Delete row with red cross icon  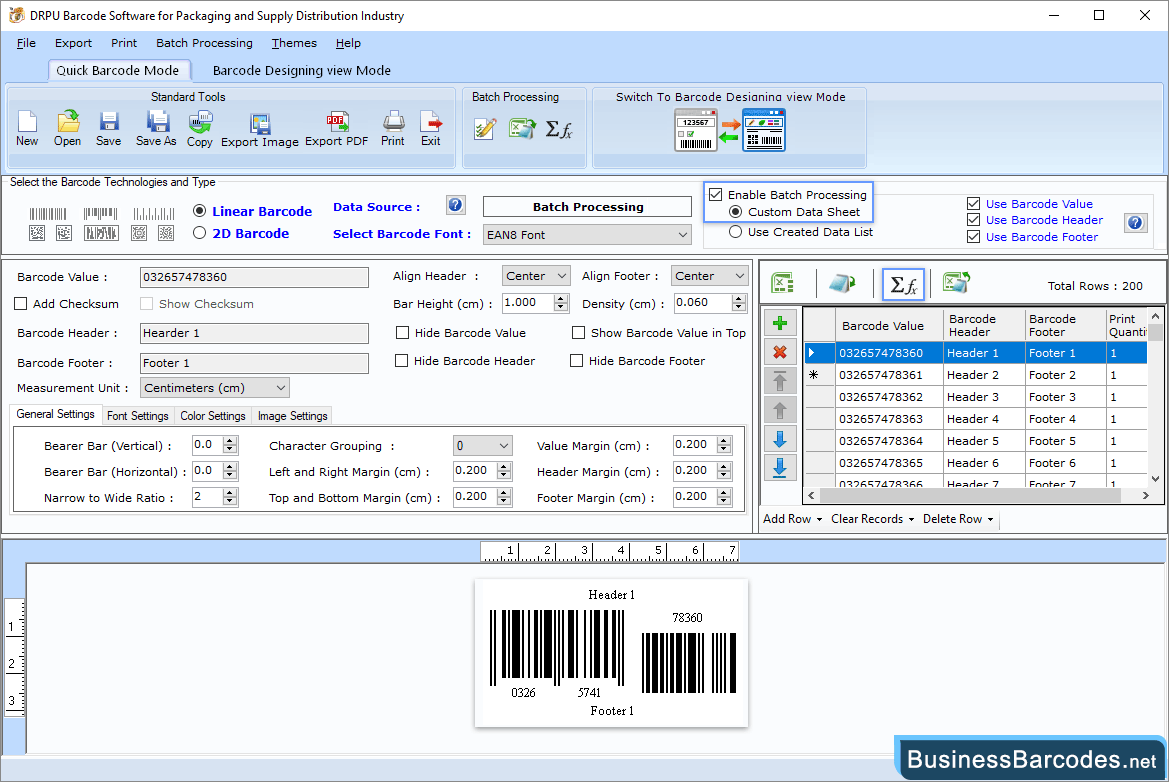(x=780, y=352)
